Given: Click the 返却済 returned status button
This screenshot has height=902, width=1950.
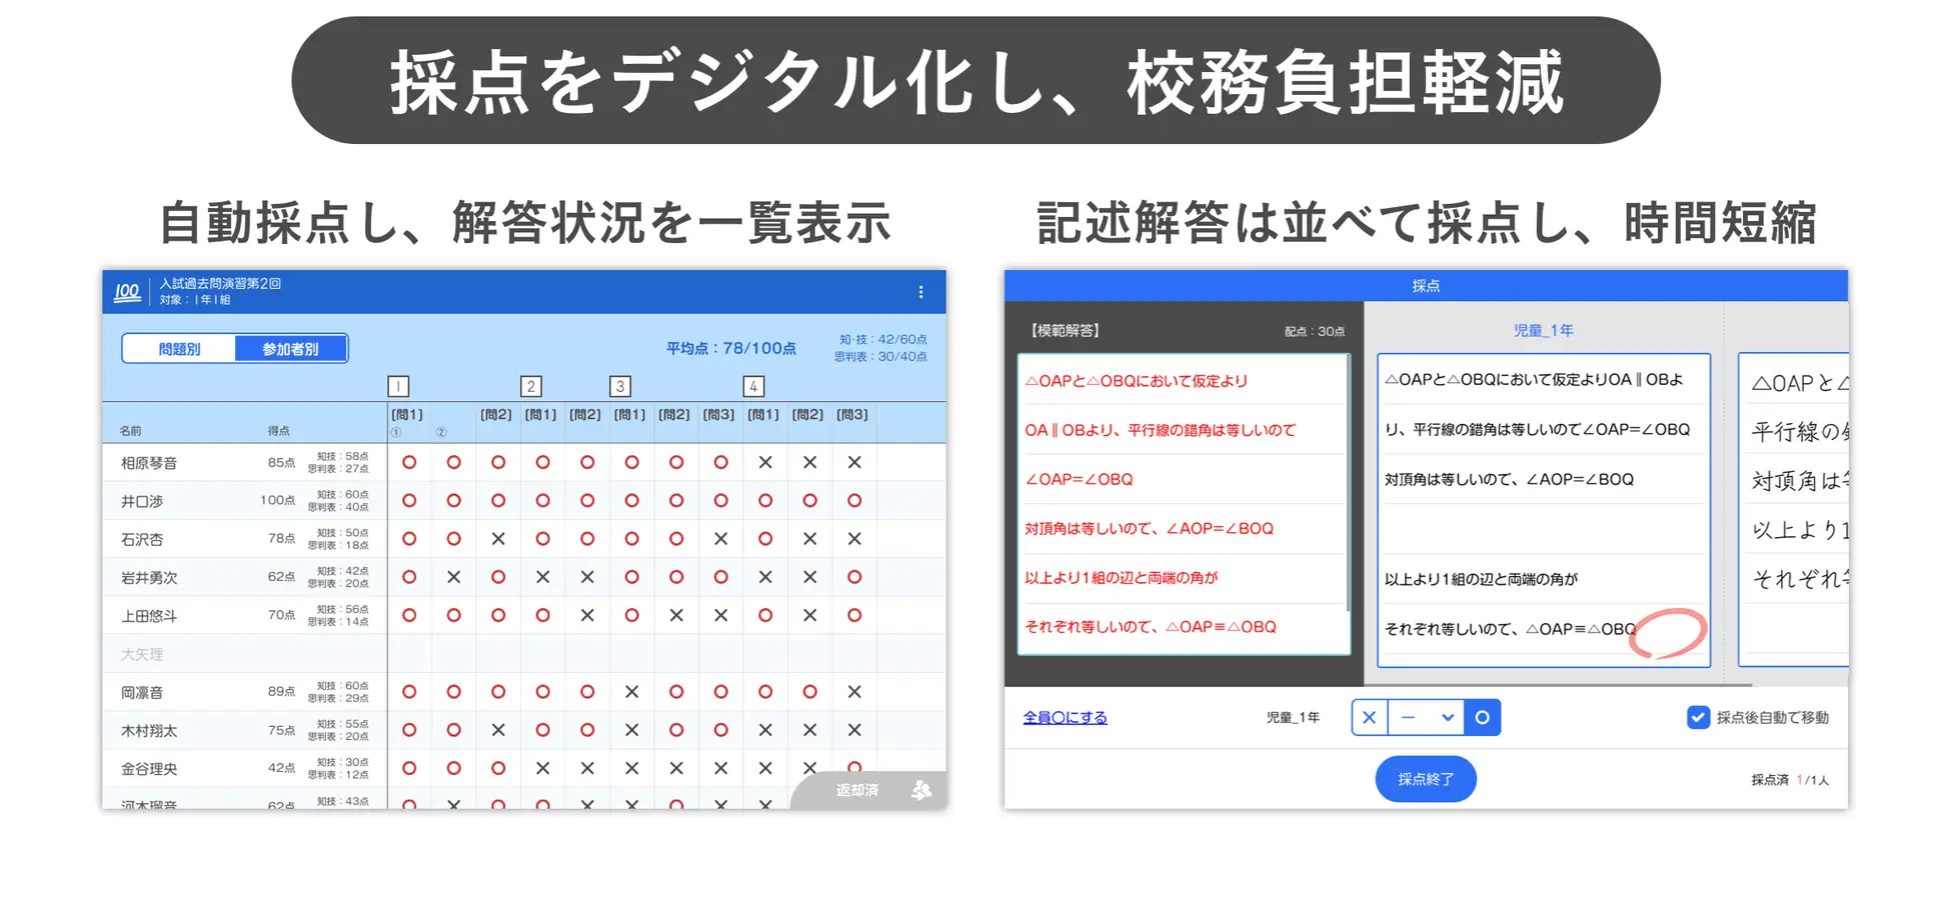Looking at the screenshot, I should 868,791.
